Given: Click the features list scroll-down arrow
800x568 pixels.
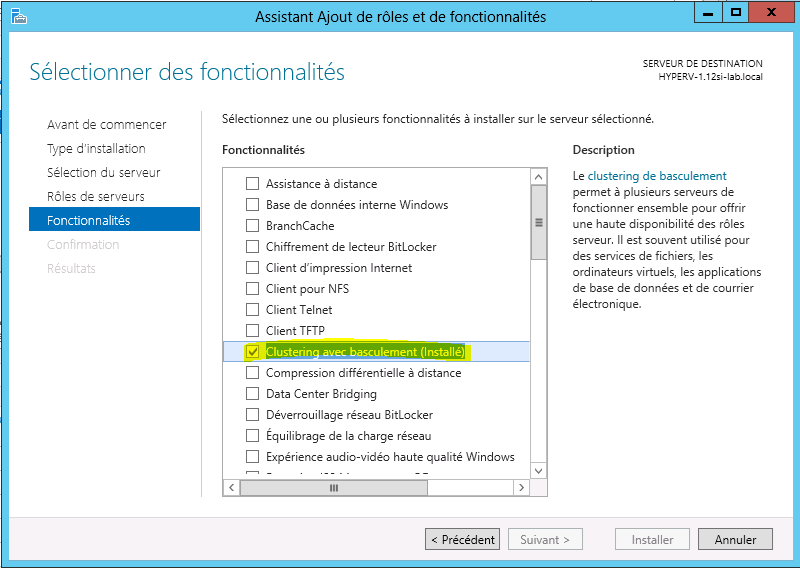Looking at the screenshot, I should tap(538, 471).
